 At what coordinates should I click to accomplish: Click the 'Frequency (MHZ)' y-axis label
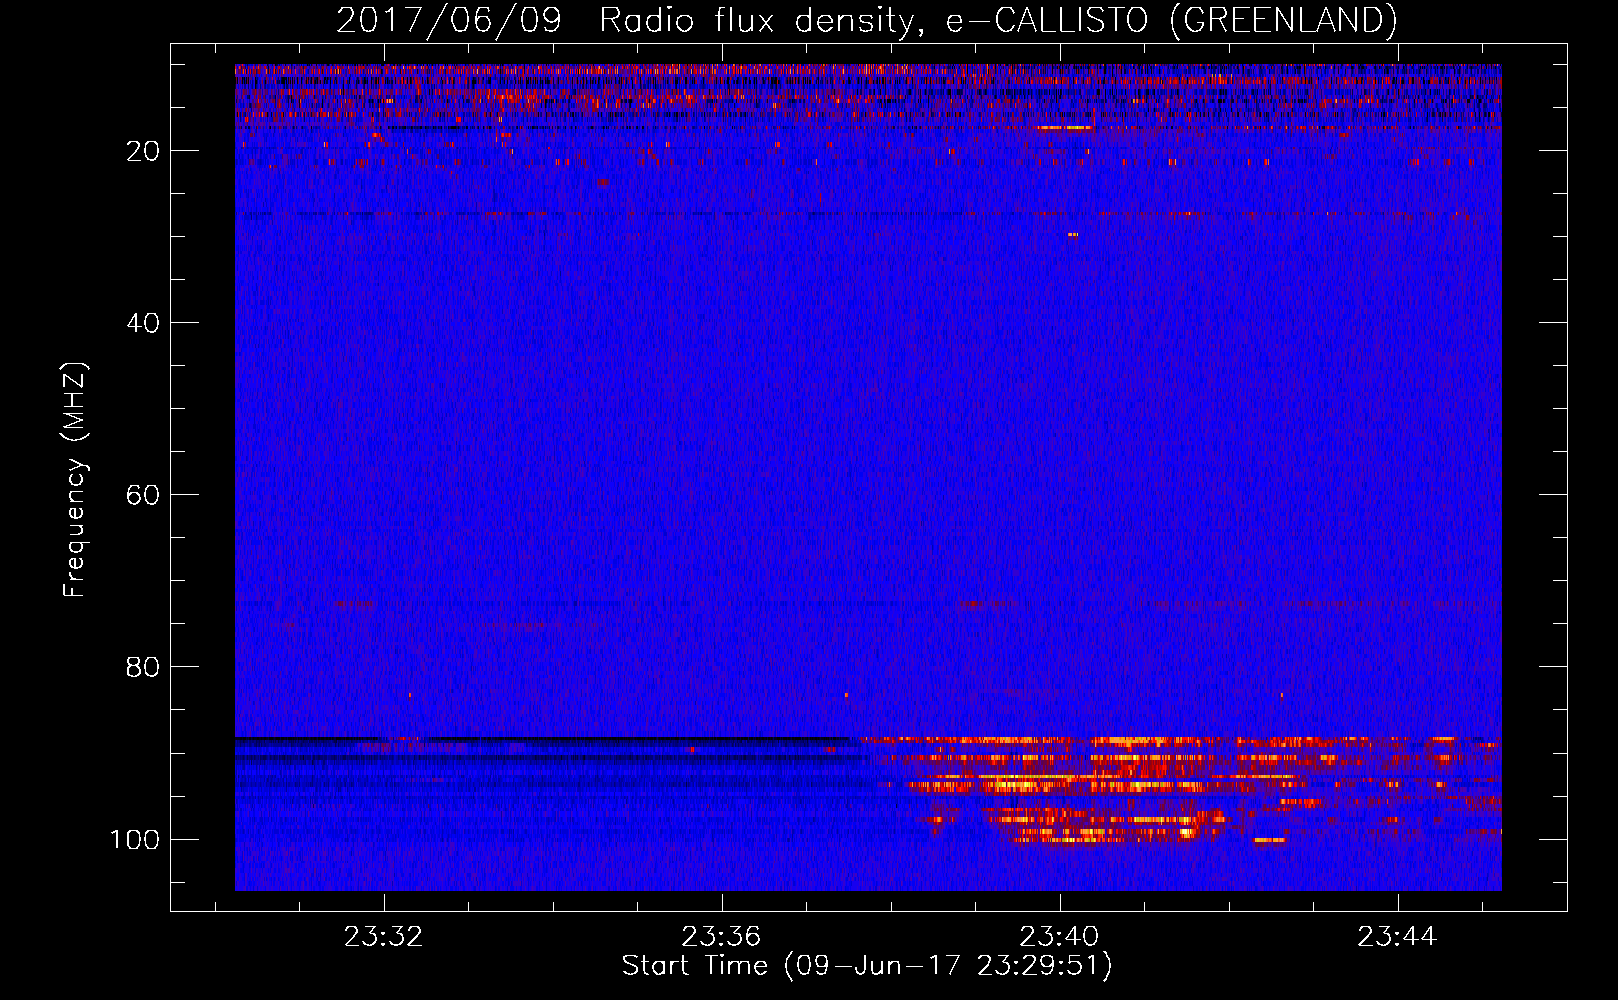[76, 479]
